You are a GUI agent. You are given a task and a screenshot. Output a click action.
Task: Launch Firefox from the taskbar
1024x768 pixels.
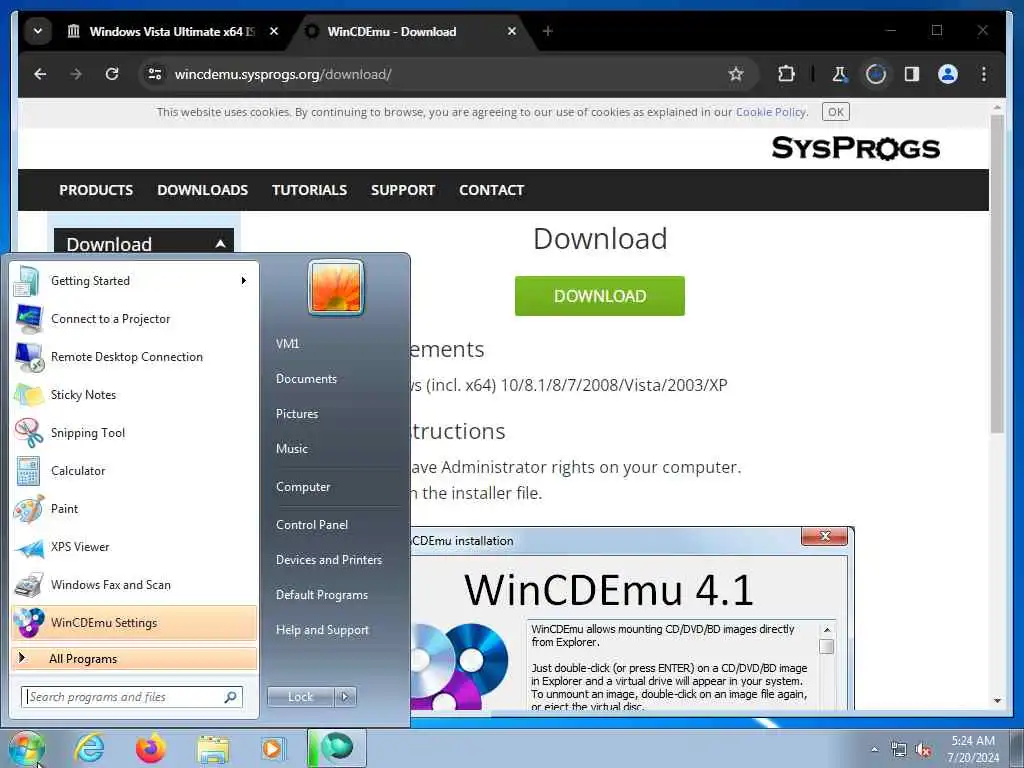(x=150, y=748)
